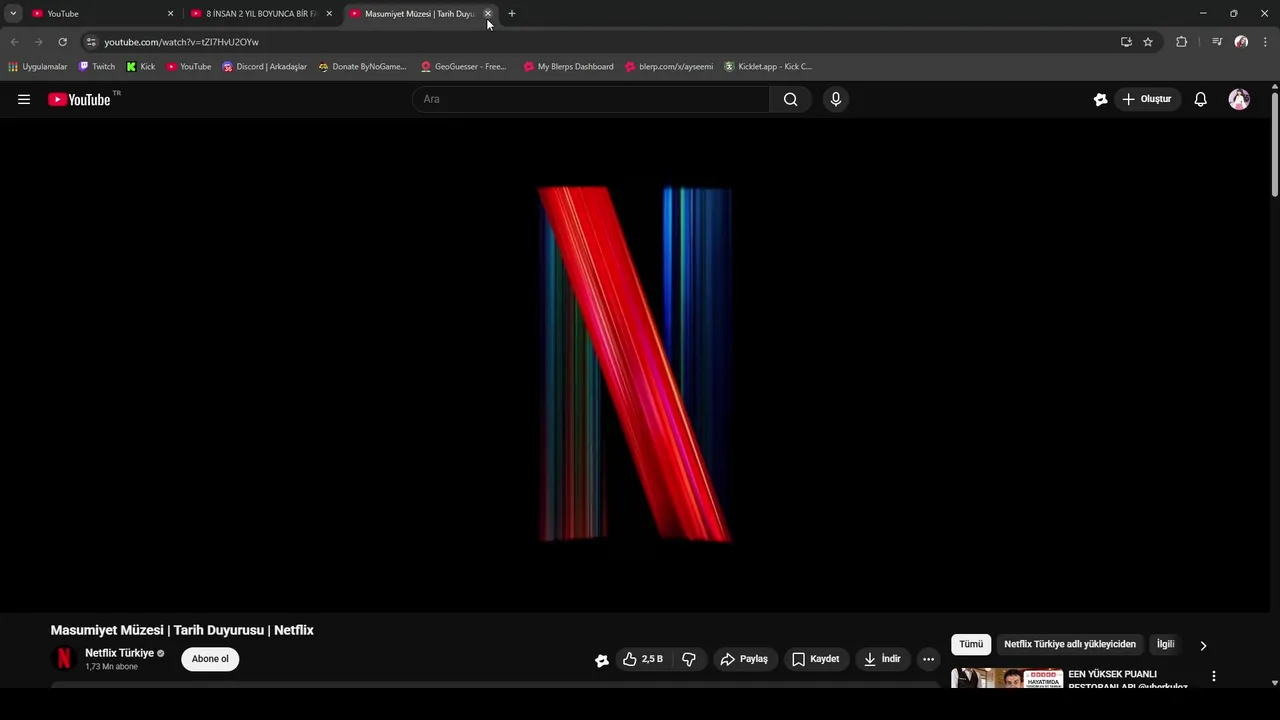Reload the current page
This screenshot has width=1280, height=720.
click(62, 42)
